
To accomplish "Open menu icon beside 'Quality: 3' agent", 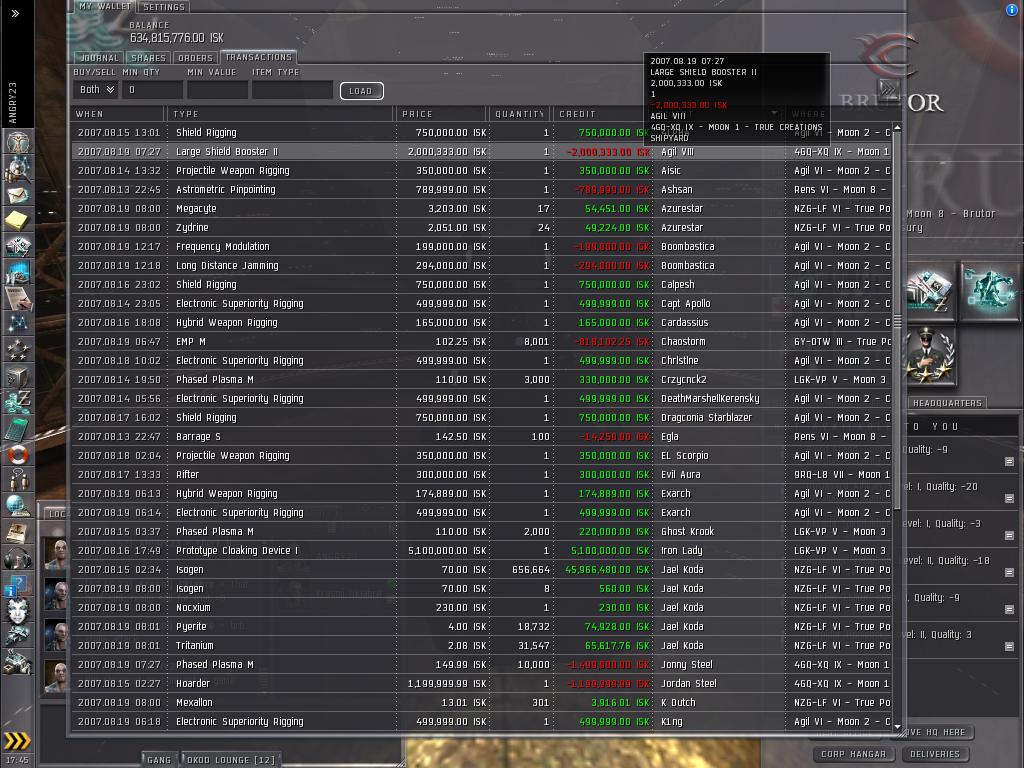I will click(x=1009, y=647).
